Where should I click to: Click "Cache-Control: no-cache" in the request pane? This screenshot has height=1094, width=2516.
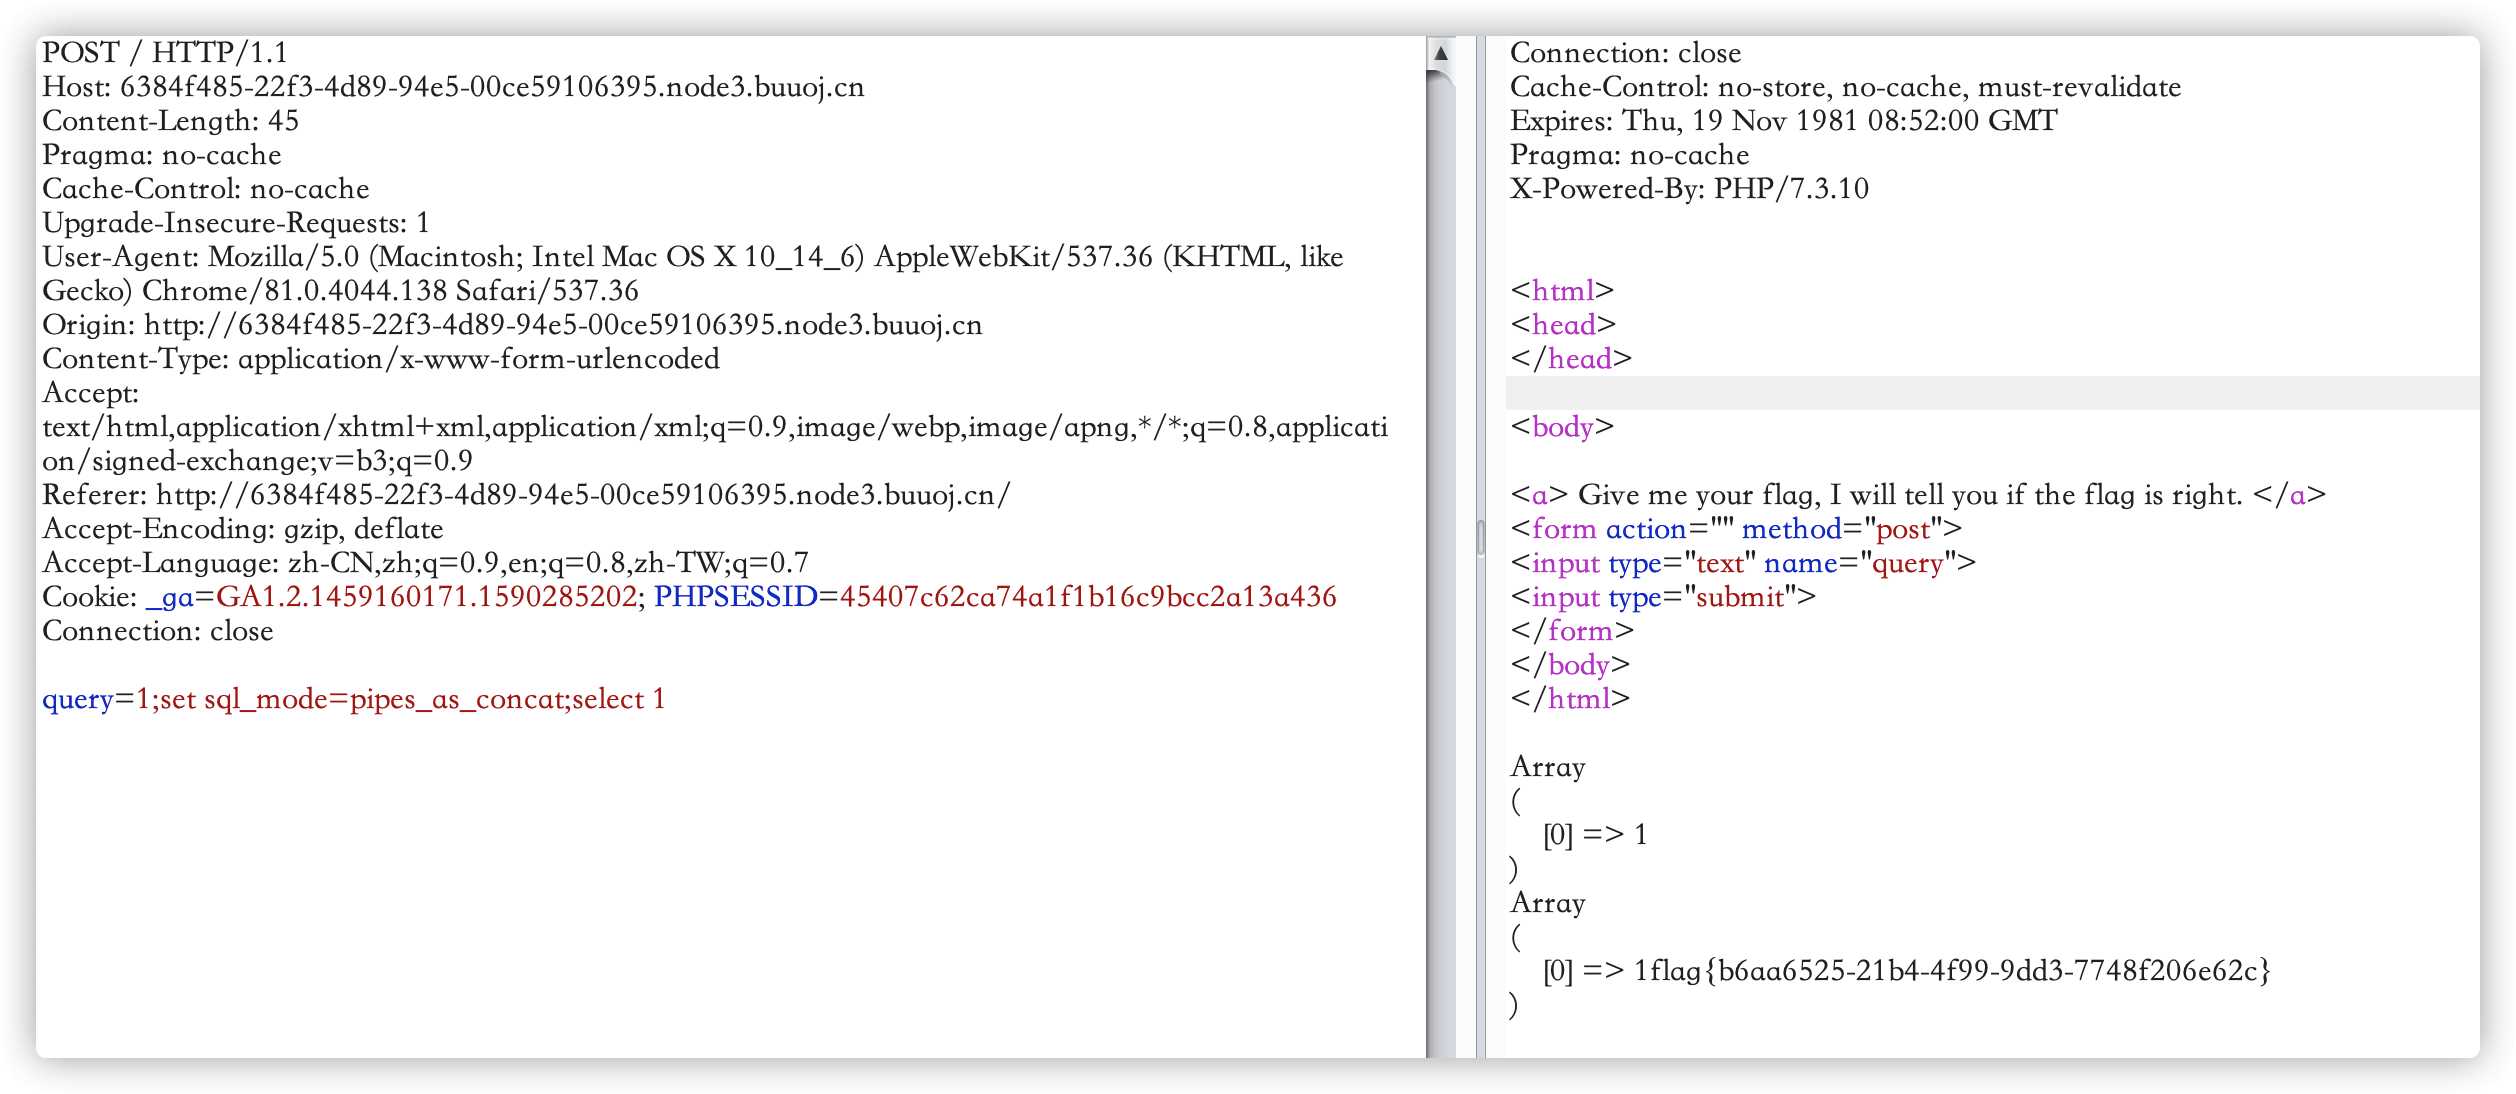tap(206, 189)
